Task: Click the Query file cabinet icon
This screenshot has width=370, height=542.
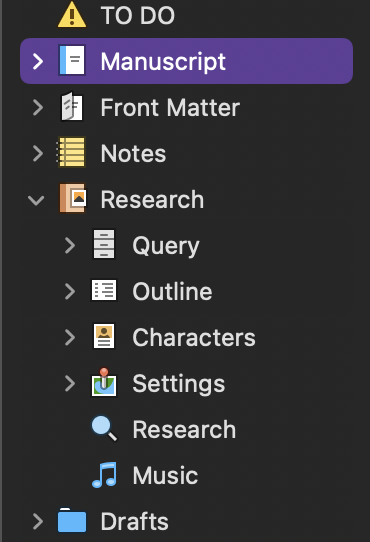Action: coord(104,244)
